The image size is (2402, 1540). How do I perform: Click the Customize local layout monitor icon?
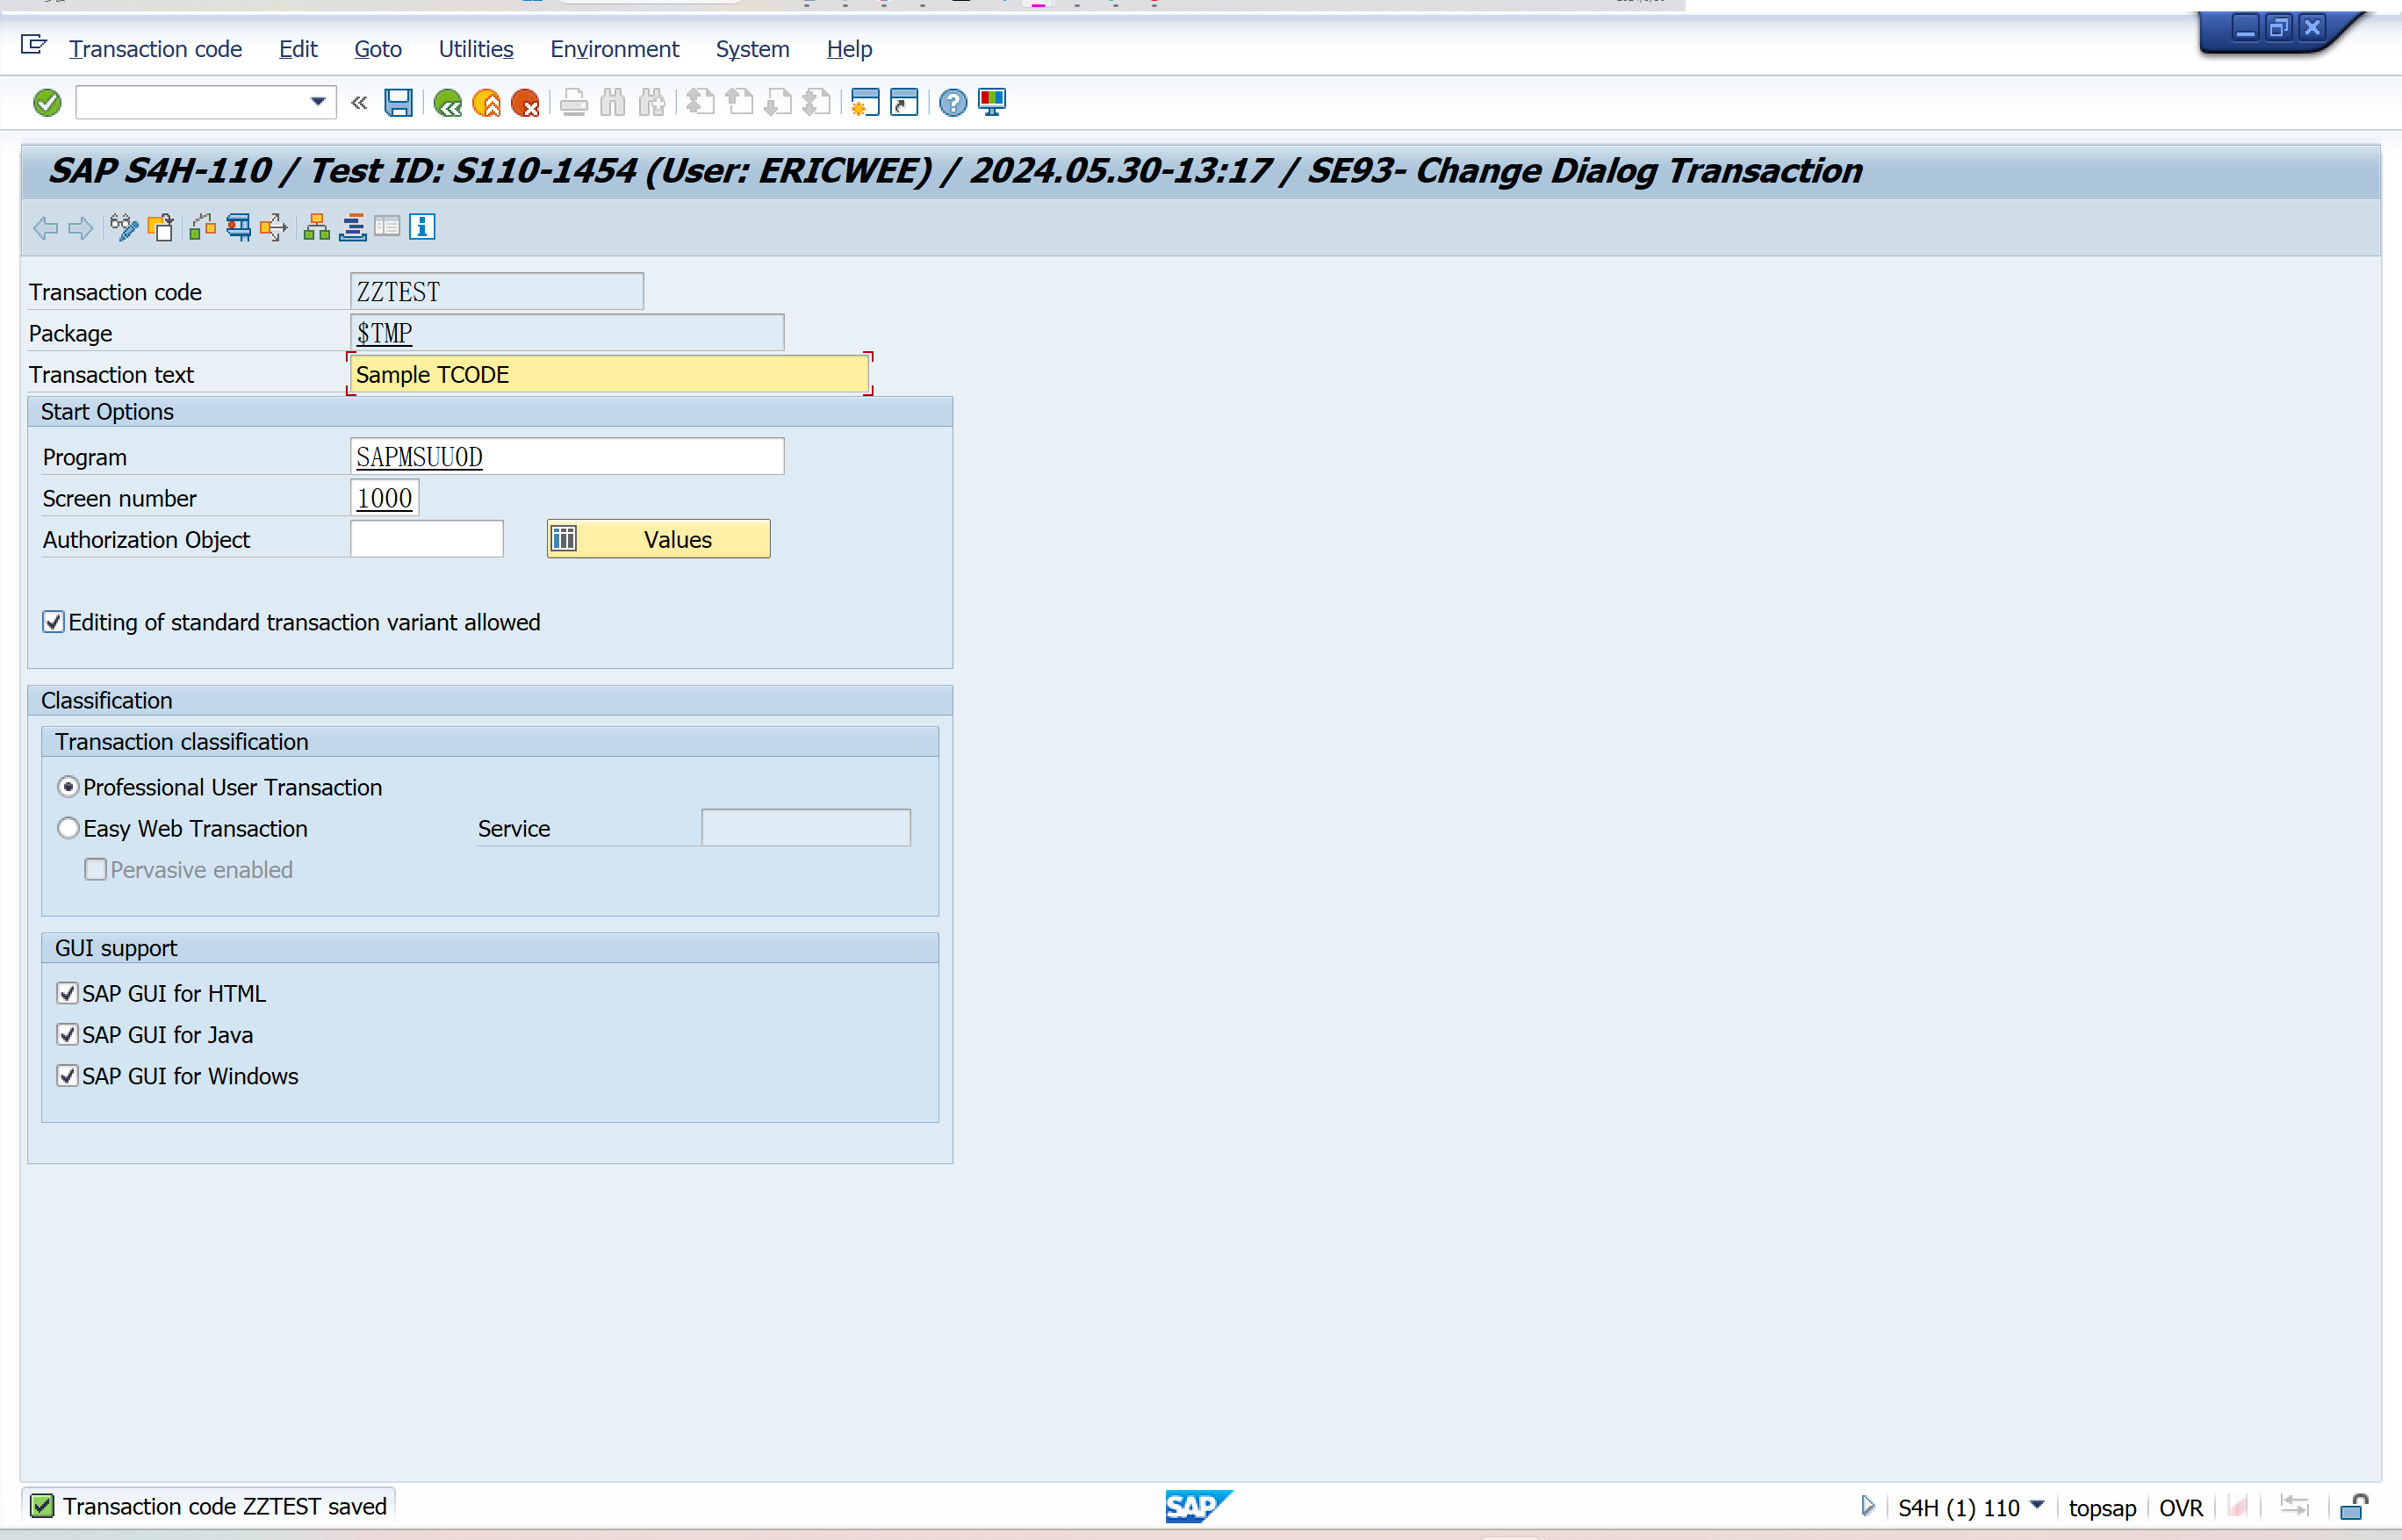992,102
